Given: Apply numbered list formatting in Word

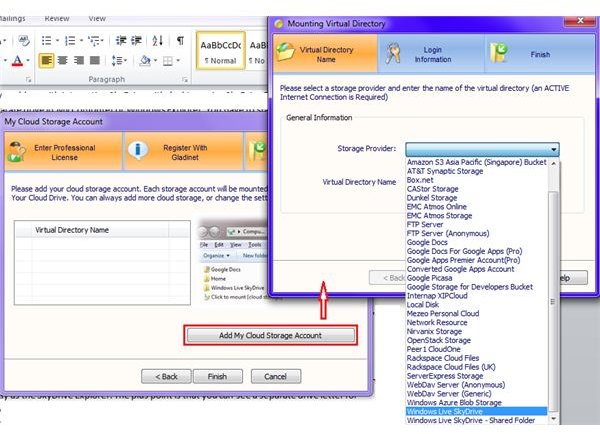Looking at the screenshot, I should pyautogui.click(x=70, y=41).
